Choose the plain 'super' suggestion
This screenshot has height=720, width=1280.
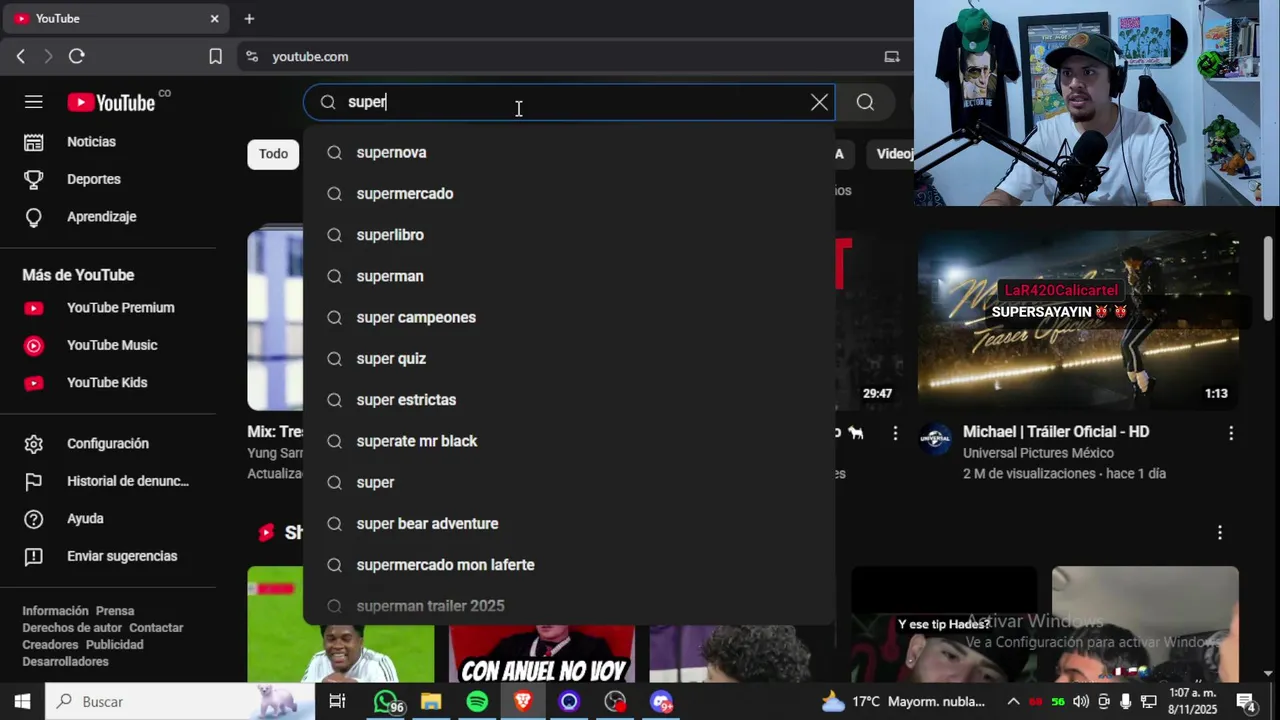pos(569,482)
